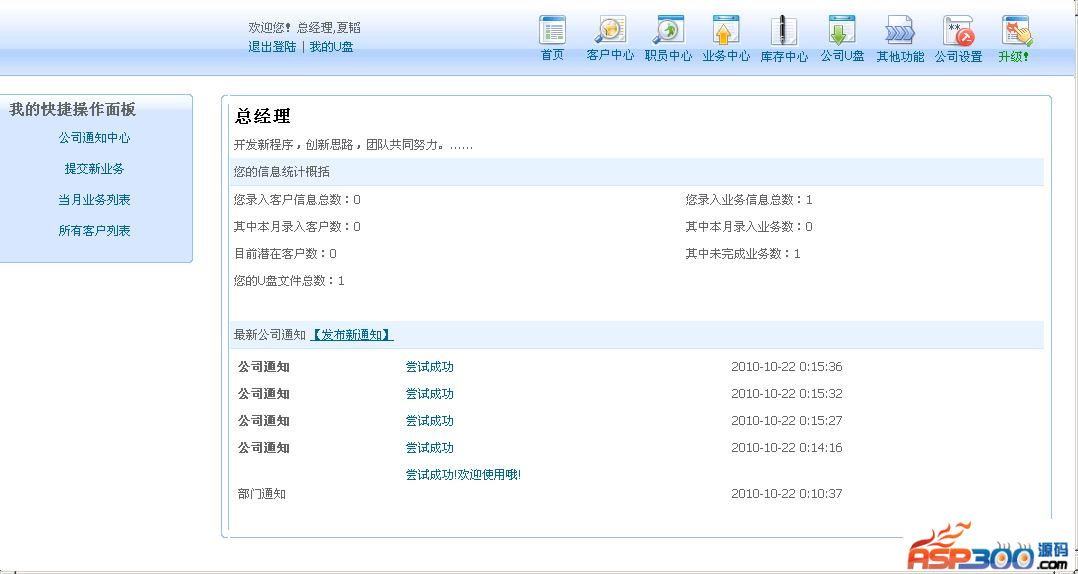Open the 我的U盘 link

[x=331, y=47]
